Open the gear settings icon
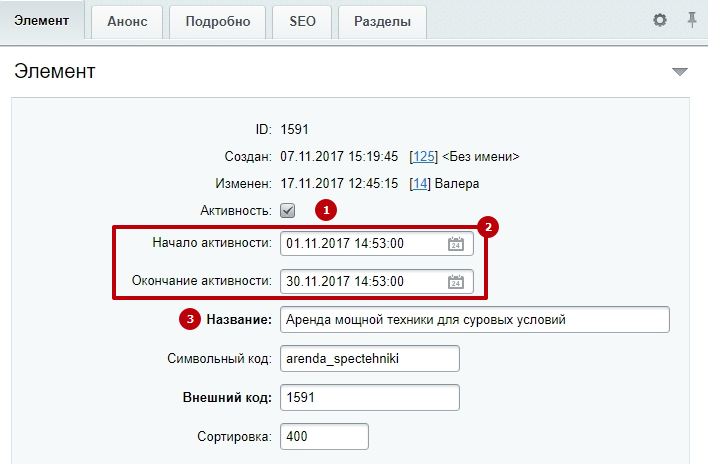The width and height of the screenshot is (708, 464). [x=660, y=20]
